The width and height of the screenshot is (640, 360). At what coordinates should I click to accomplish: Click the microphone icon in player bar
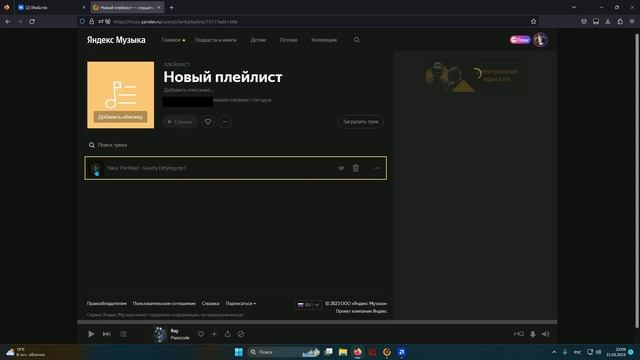[x=533, y=334]
